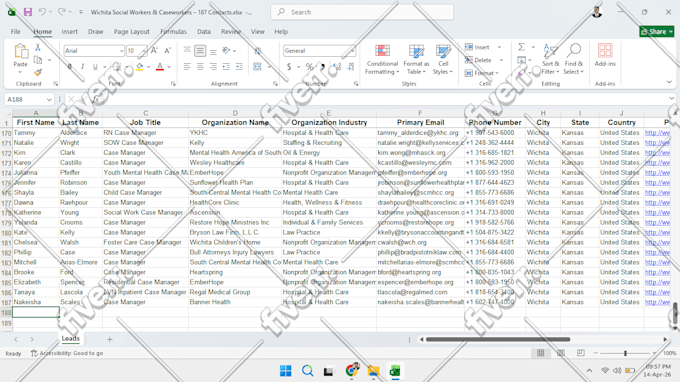Switch to the View tab
Screen dimensions: 680x382
point(258,32)
